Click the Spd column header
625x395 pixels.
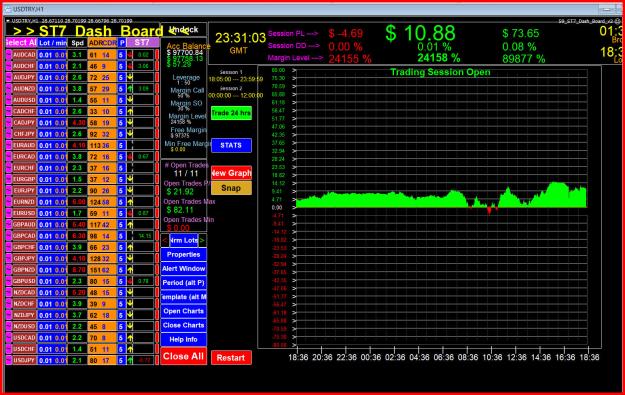coord(77,43)
